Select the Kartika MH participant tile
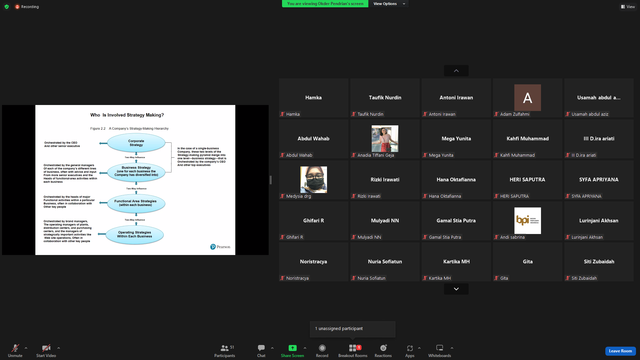This screenshot has width=640, height=360. coord(456,262)
